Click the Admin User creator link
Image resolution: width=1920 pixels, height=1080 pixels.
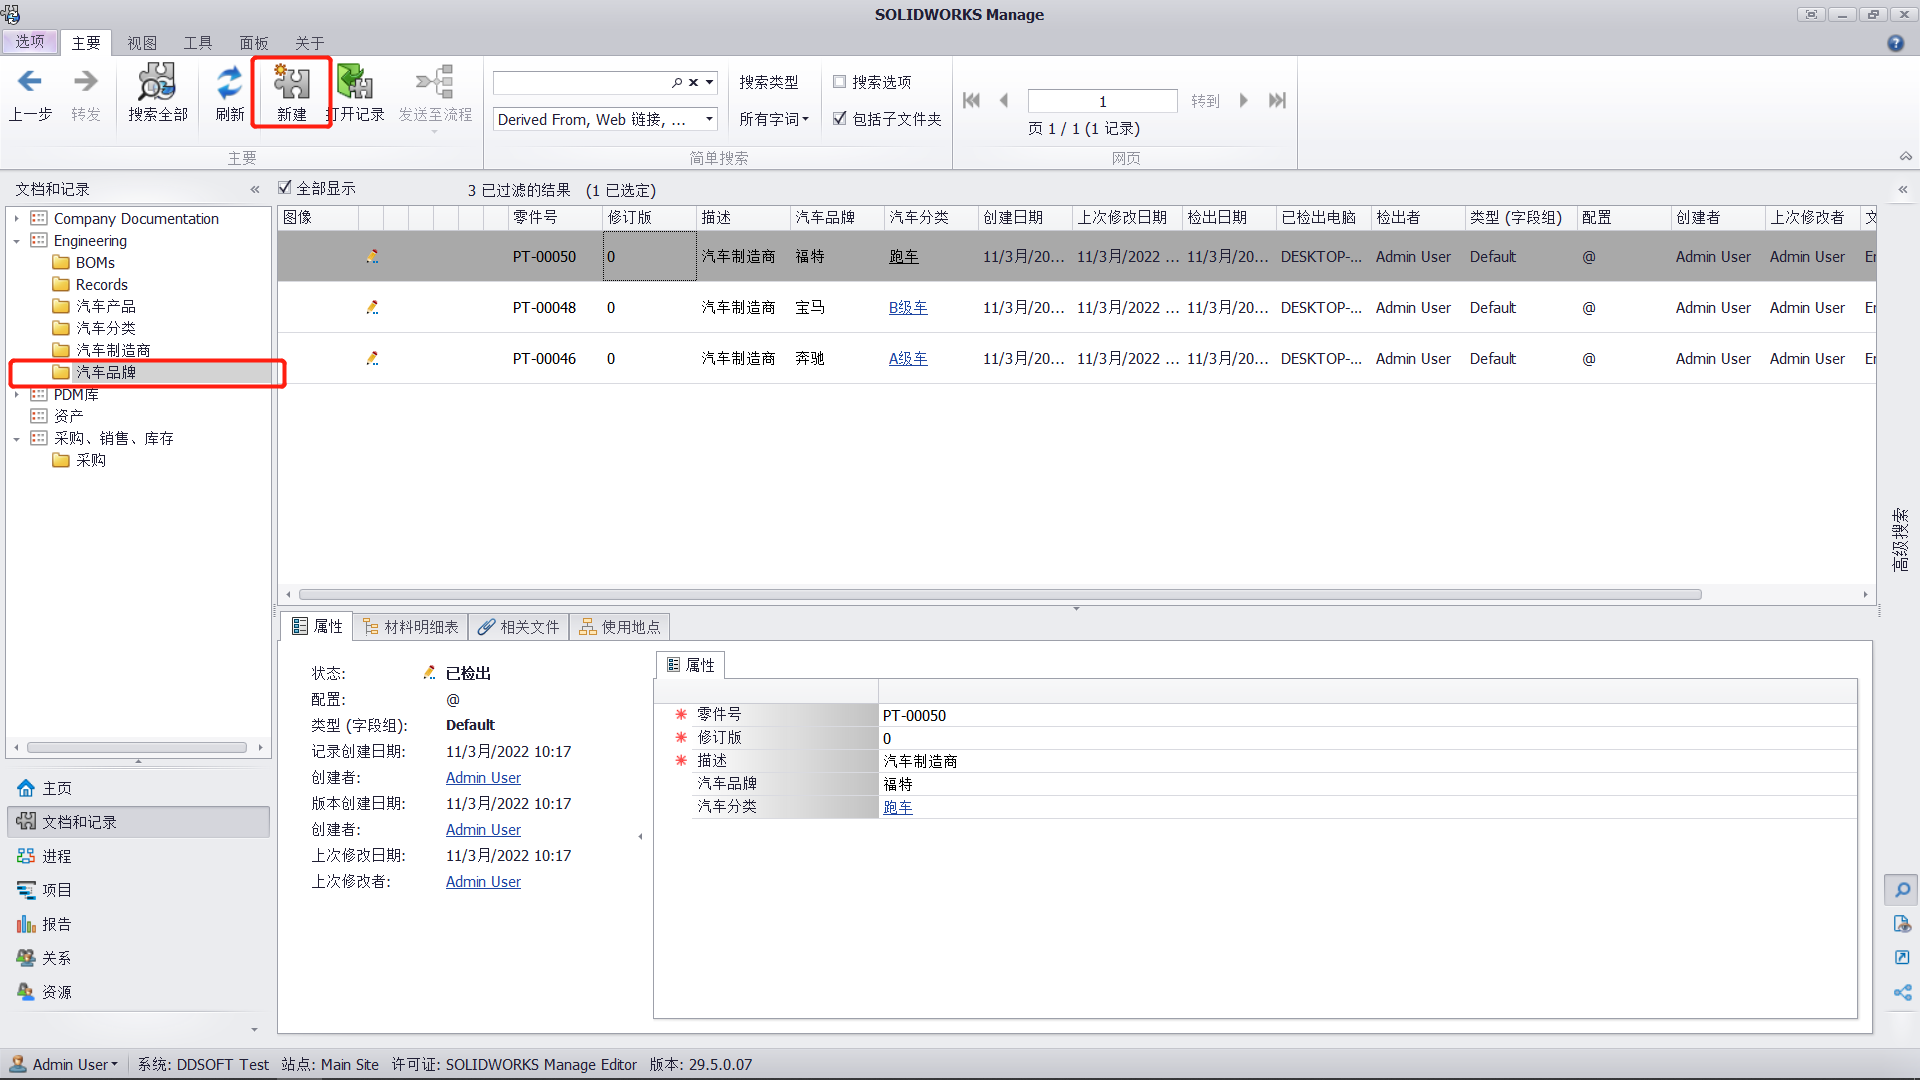[483, 778]
